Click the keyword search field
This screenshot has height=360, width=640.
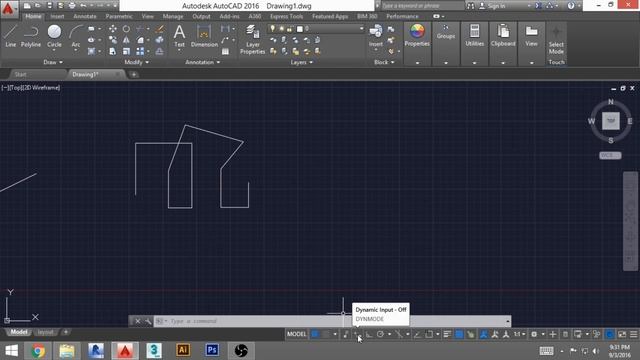422,6
